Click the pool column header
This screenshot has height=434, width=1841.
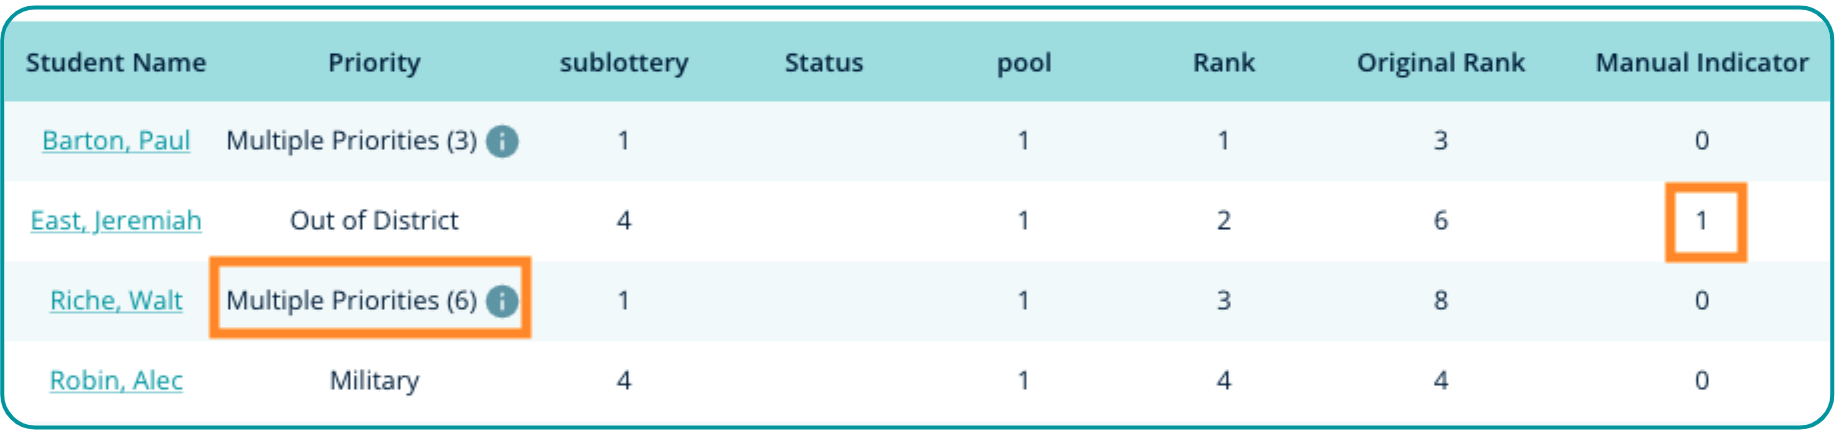coord(1024,63)
